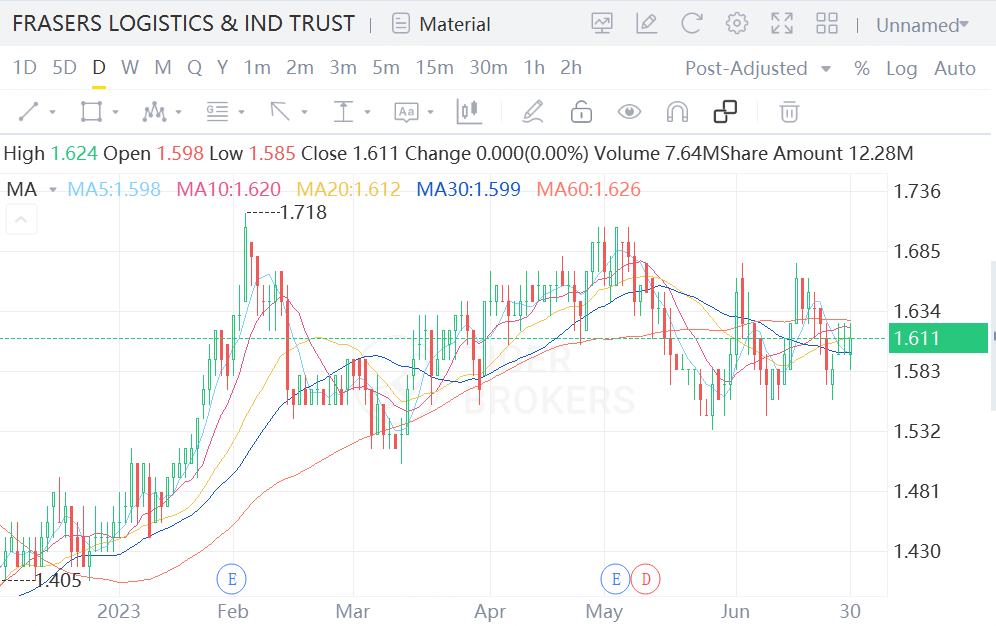This screenshot has width=996, height=626.
Task: Open the Post-Adjusted dropdown
Action: point(758,69)
